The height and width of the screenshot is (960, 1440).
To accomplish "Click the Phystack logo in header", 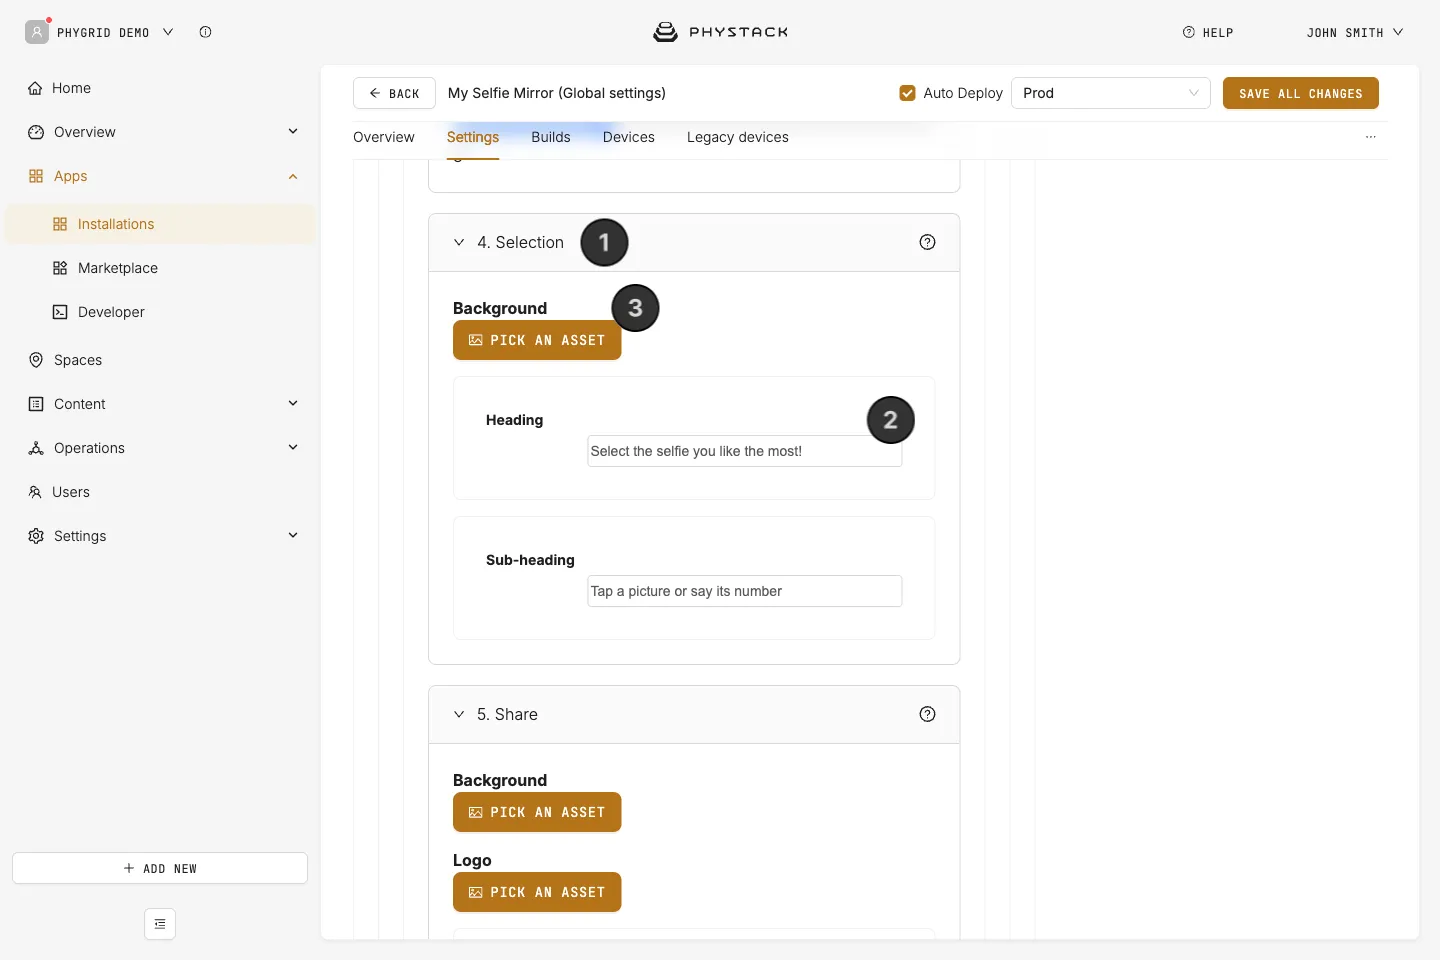I will tap(720, 32).
